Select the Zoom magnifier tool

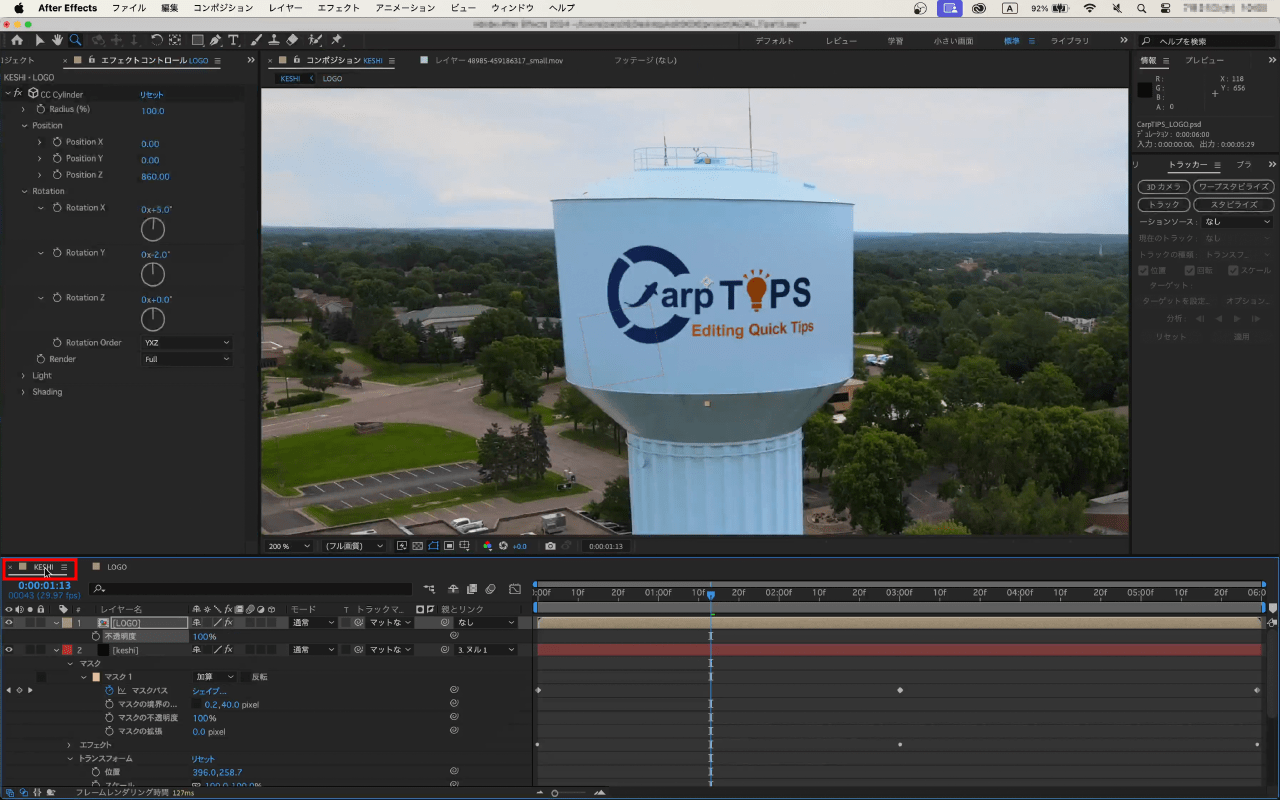(x=75, y=40)
